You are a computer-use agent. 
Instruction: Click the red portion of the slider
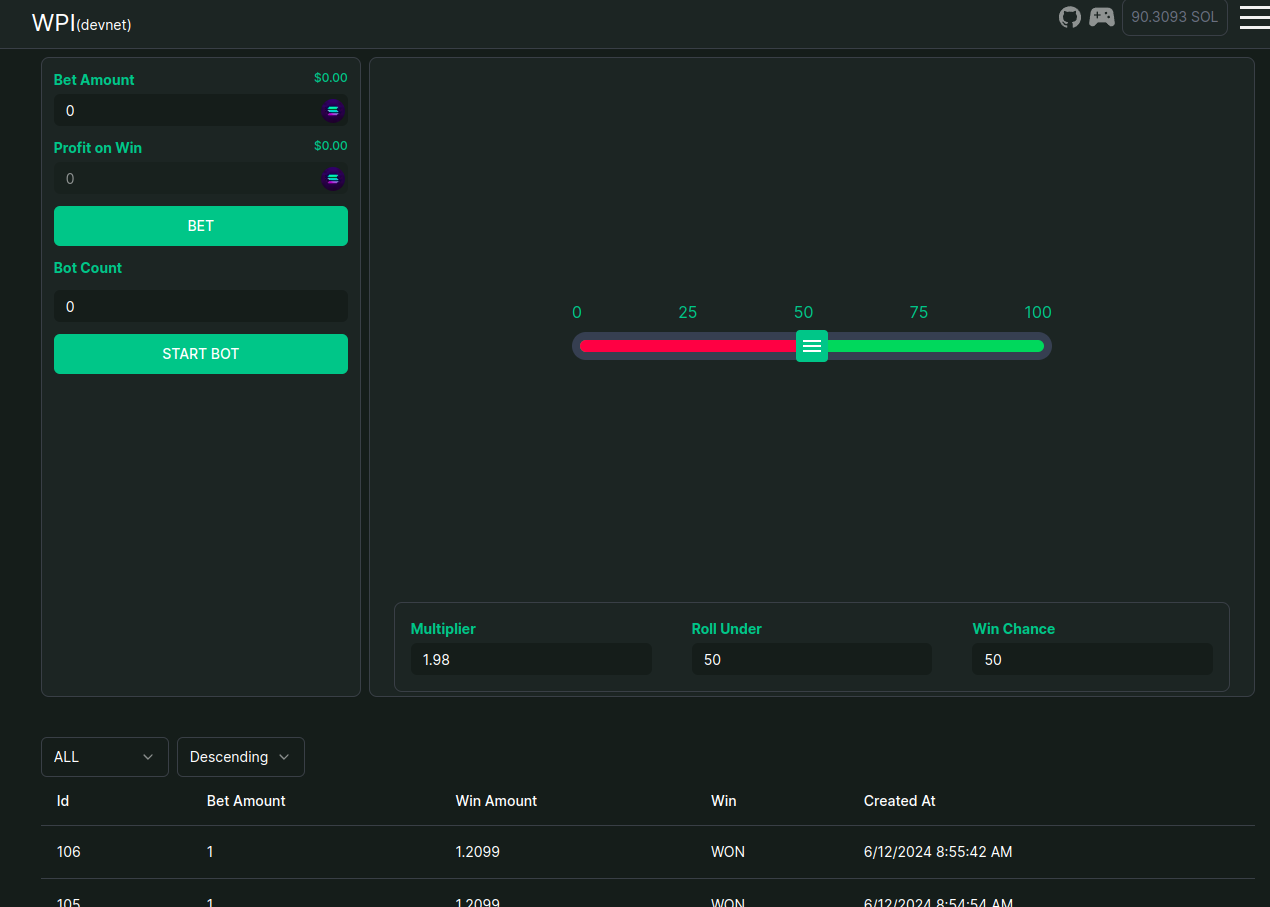tap(688, 346)
